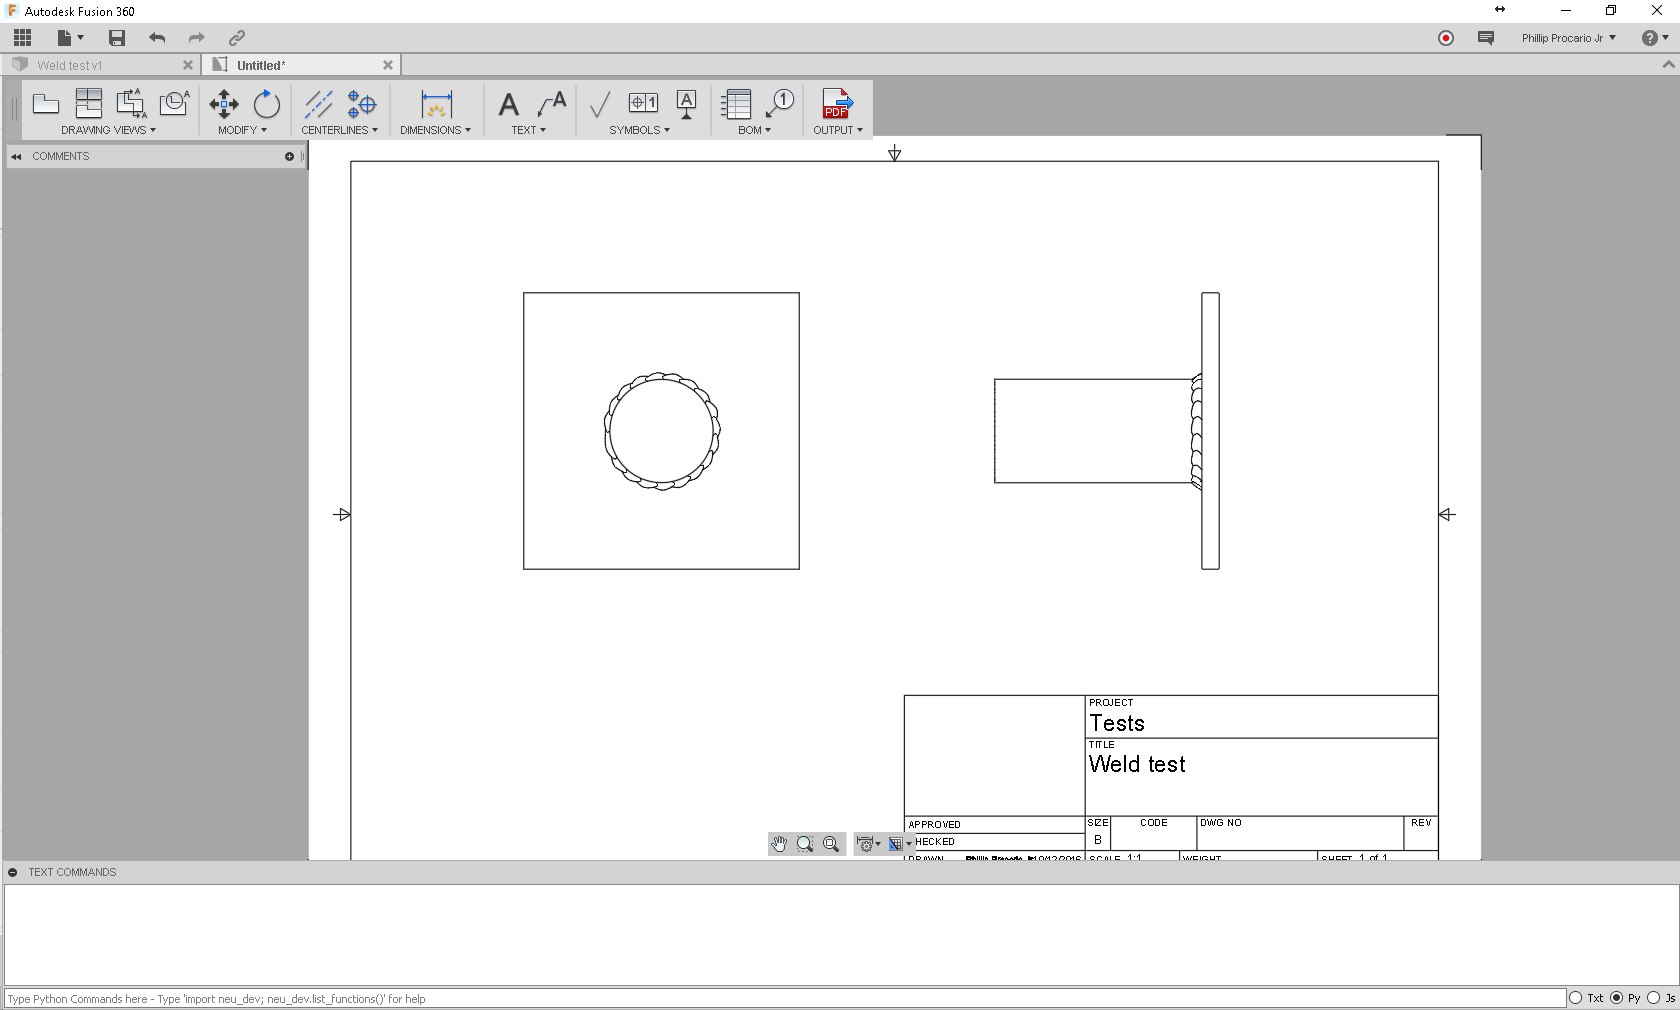Select the side view of welded part

1107,431
